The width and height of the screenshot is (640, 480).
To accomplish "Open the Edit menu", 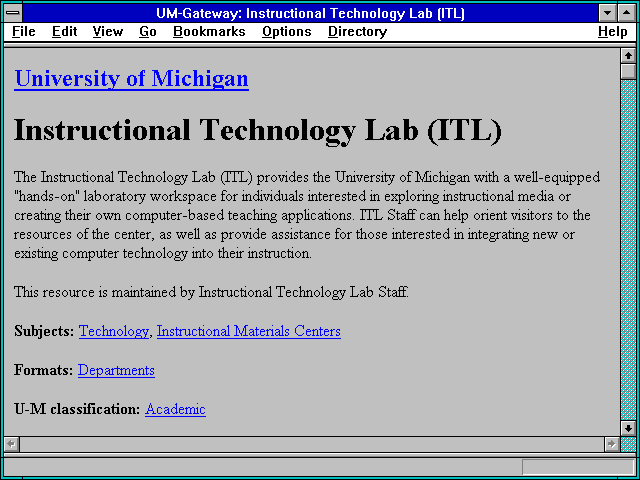I will [x=64, y=32].
